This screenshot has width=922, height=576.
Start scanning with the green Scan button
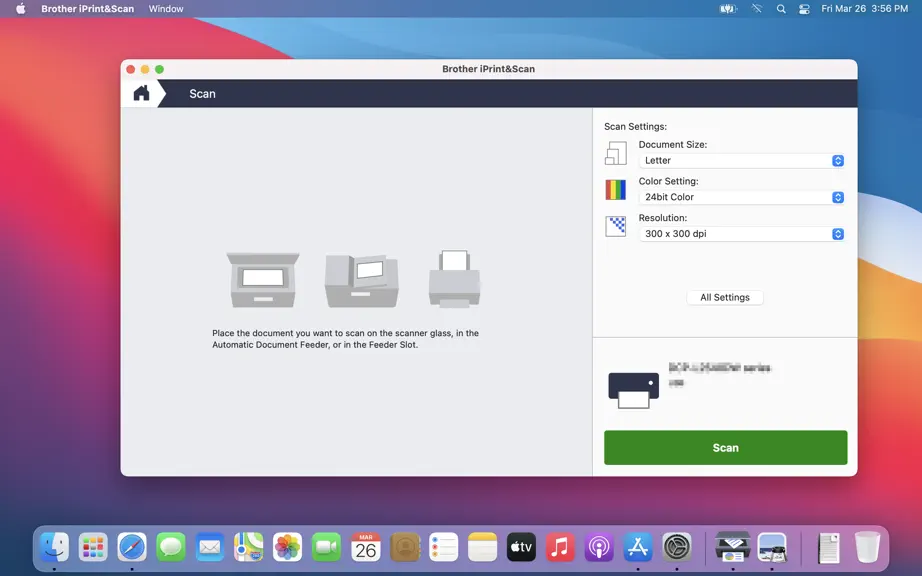[725, 447]
